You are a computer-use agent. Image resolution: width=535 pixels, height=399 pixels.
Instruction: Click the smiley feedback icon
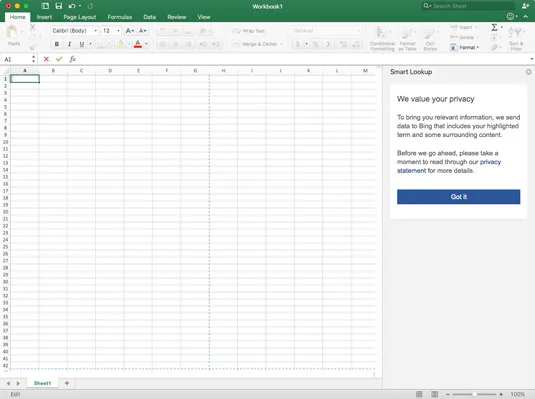(510, 16)
